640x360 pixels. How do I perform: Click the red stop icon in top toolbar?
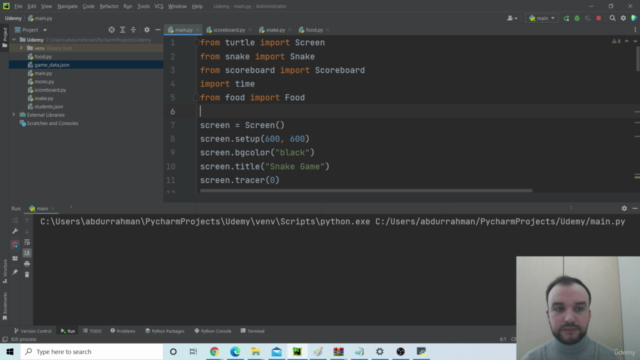point(598,18)
